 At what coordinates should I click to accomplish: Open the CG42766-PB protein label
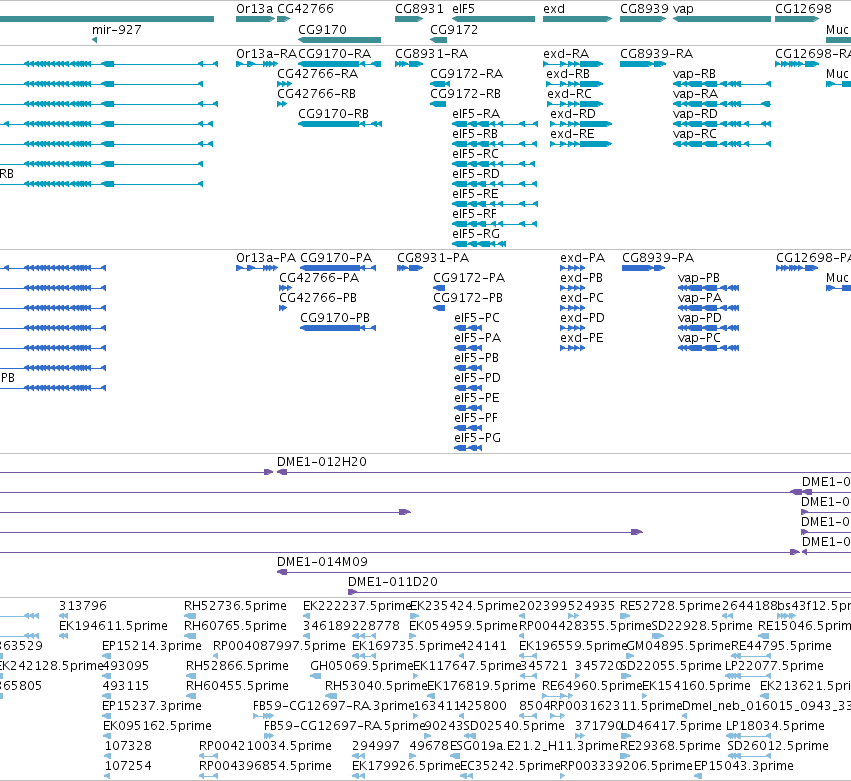pos(318,298)
